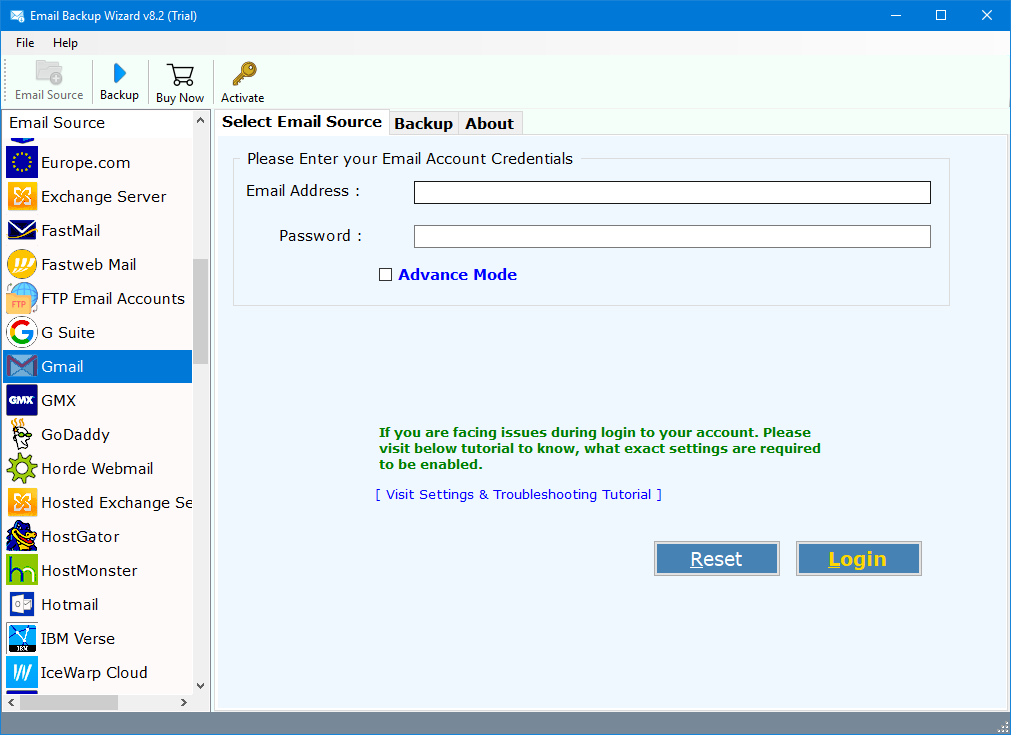Choose the IBM Verse icon

[22, 638]
